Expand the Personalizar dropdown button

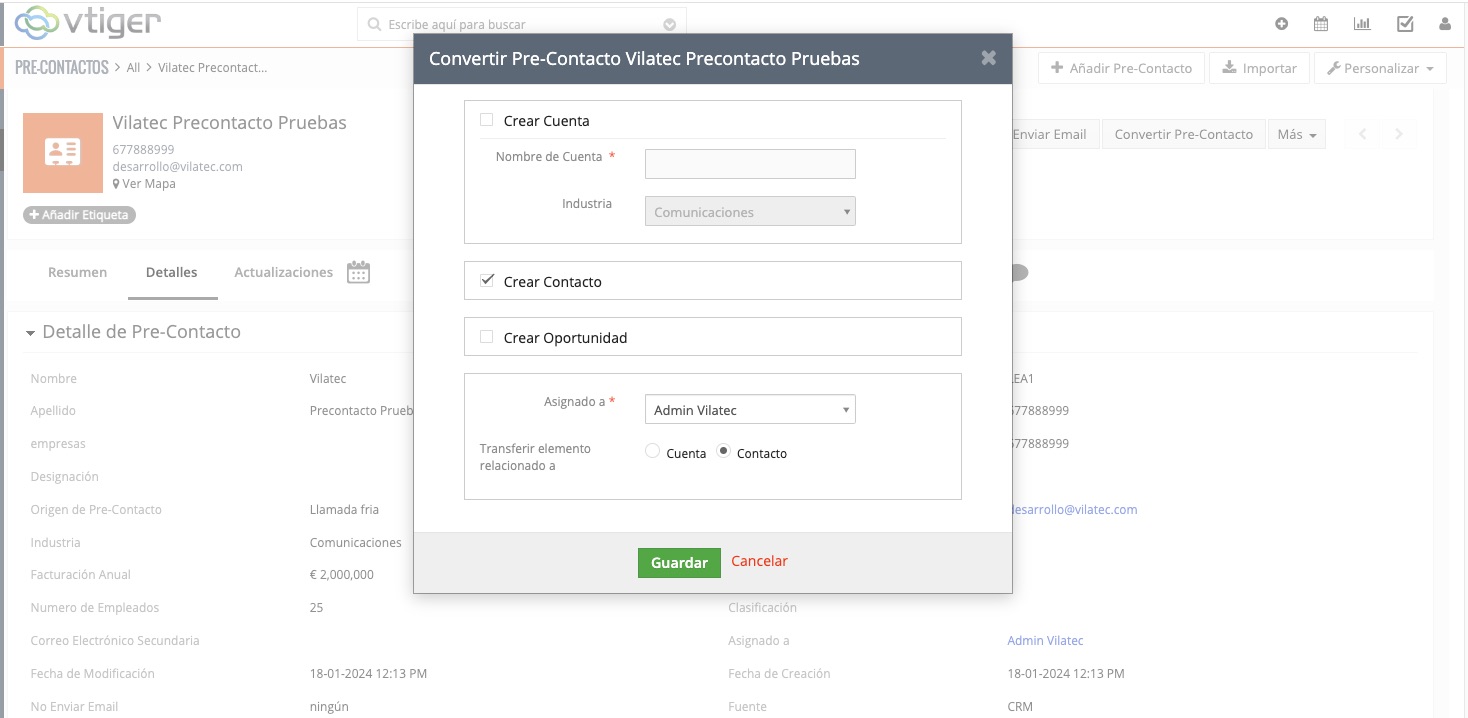click(x=1380, y=68)
